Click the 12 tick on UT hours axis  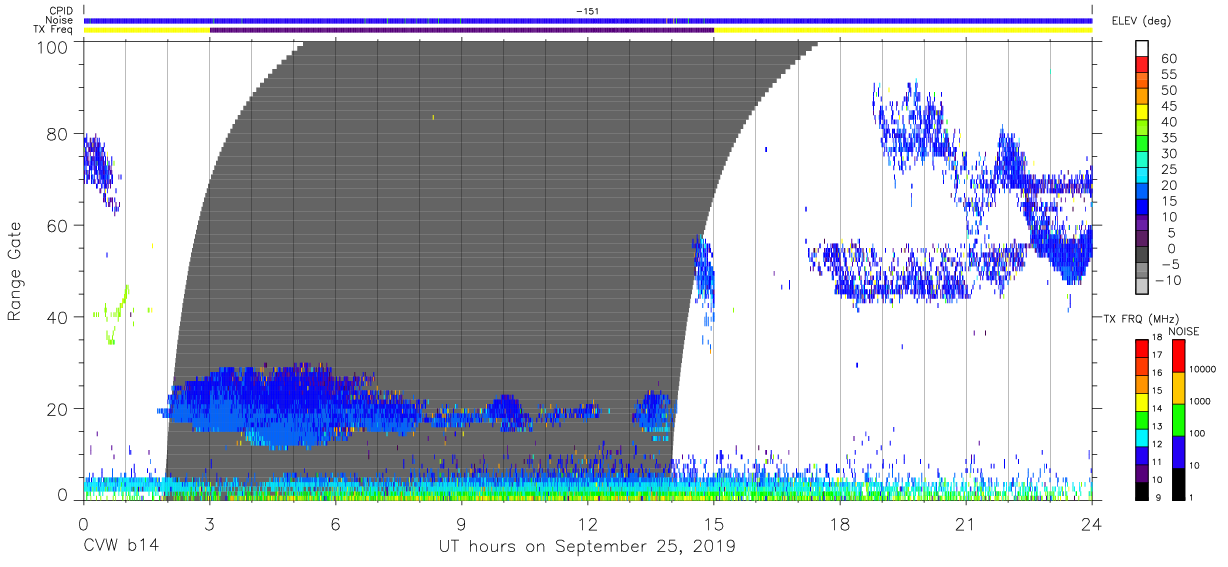pos(587,523)
